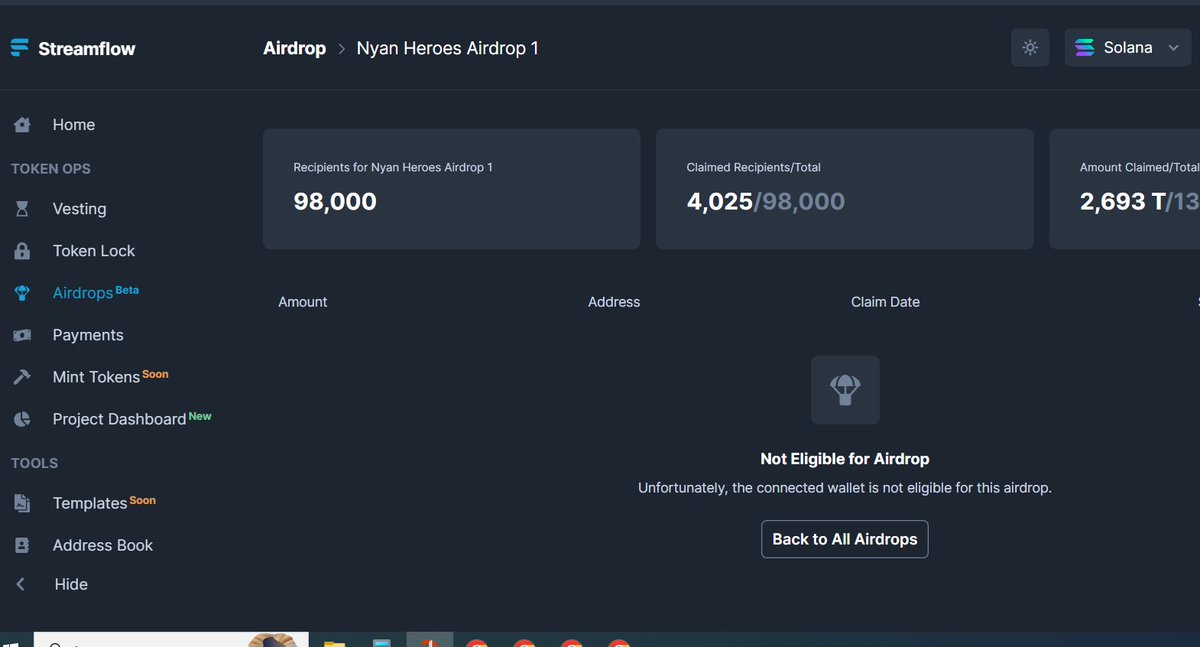Open Project Dashboard via pie chart icon

click(21, 419)
